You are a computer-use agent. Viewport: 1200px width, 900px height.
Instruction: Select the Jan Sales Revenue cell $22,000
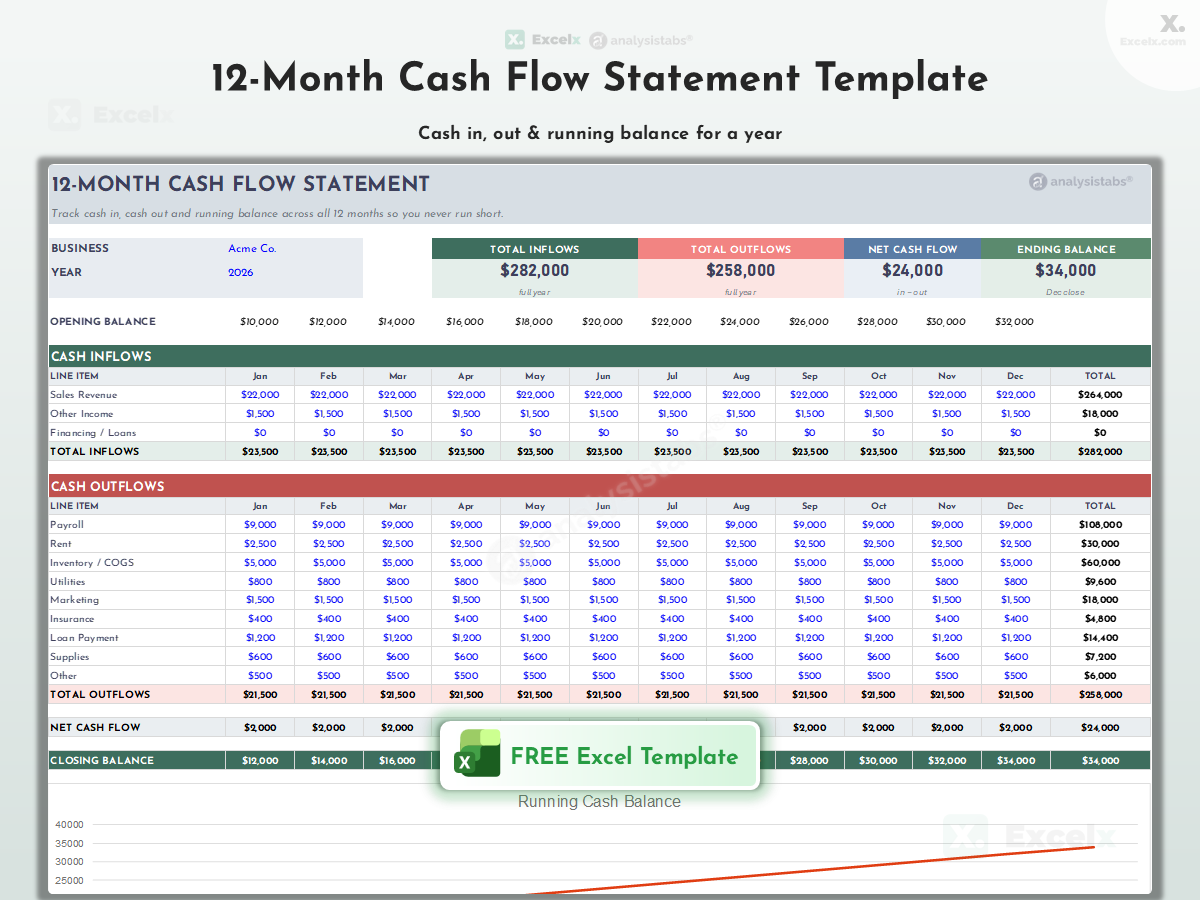click(x=260, y=395)
